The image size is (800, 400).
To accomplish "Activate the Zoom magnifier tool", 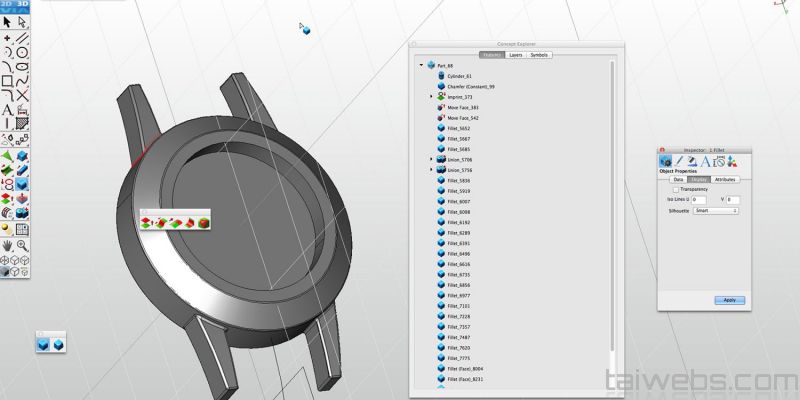I will tap(21, 243).
